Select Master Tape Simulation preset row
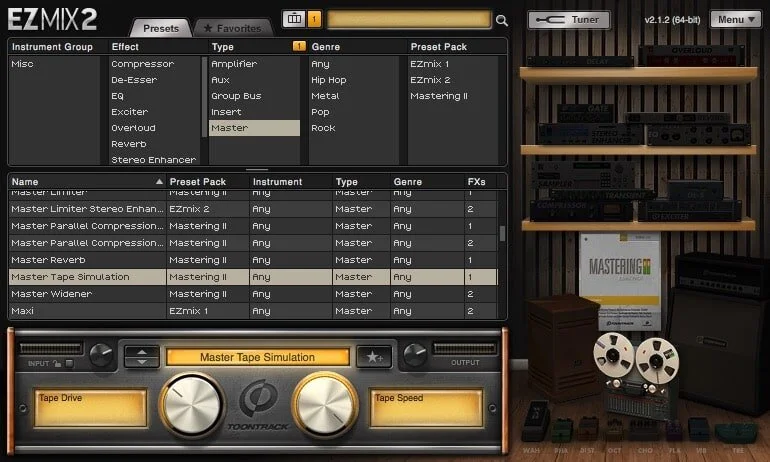770x462 pixels. click(253, 277)
